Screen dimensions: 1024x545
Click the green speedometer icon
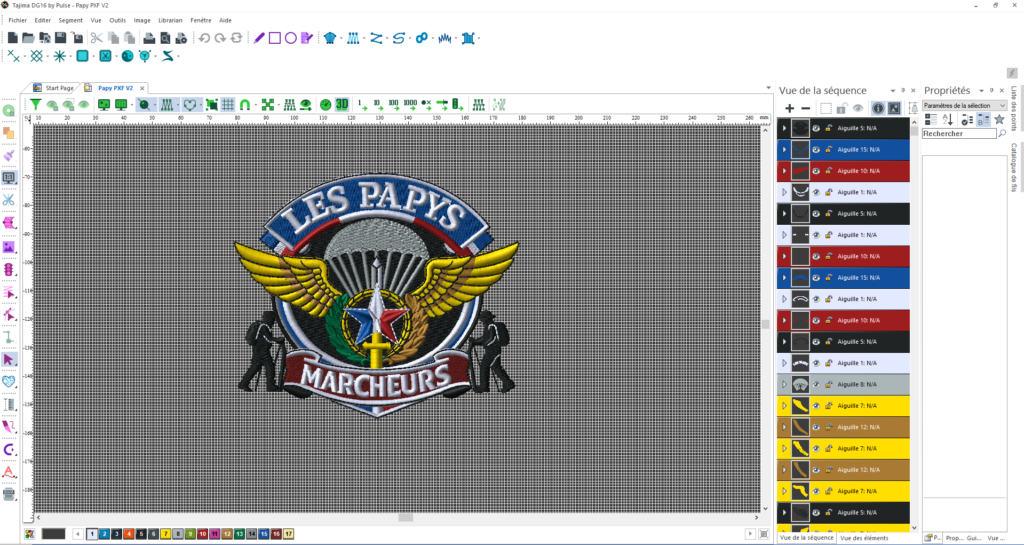click(325, 104)
